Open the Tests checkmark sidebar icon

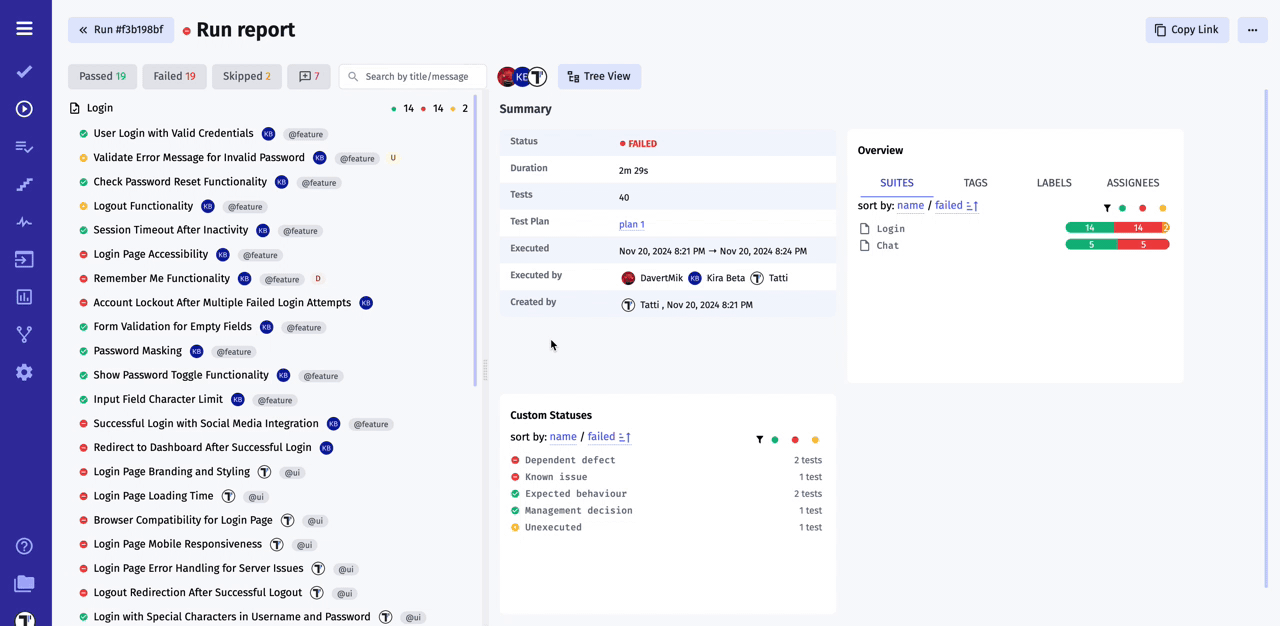coord(24,72)
